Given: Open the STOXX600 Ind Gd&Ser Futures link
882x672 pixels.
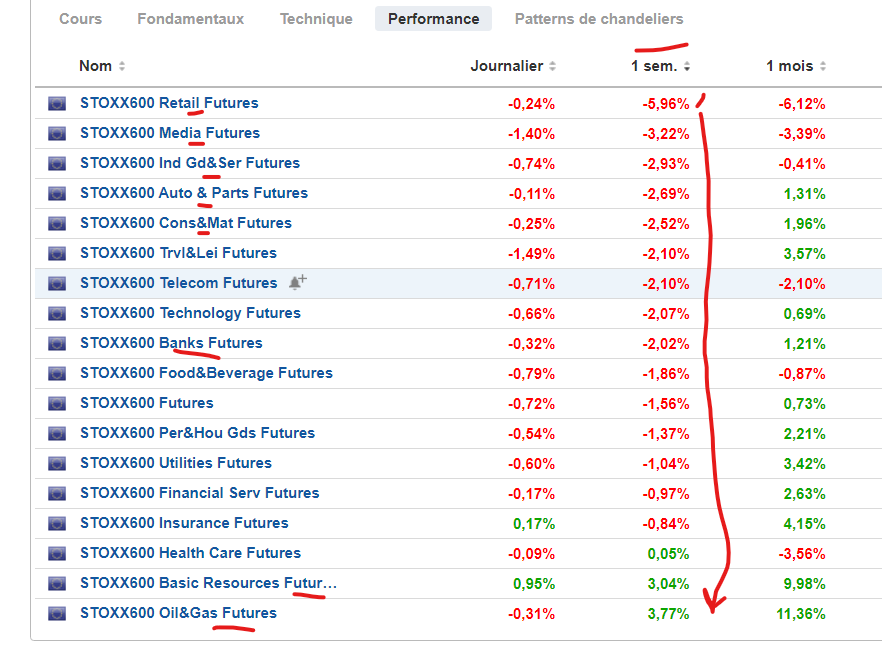Looking at the screenshot, I should pos(190,163).
